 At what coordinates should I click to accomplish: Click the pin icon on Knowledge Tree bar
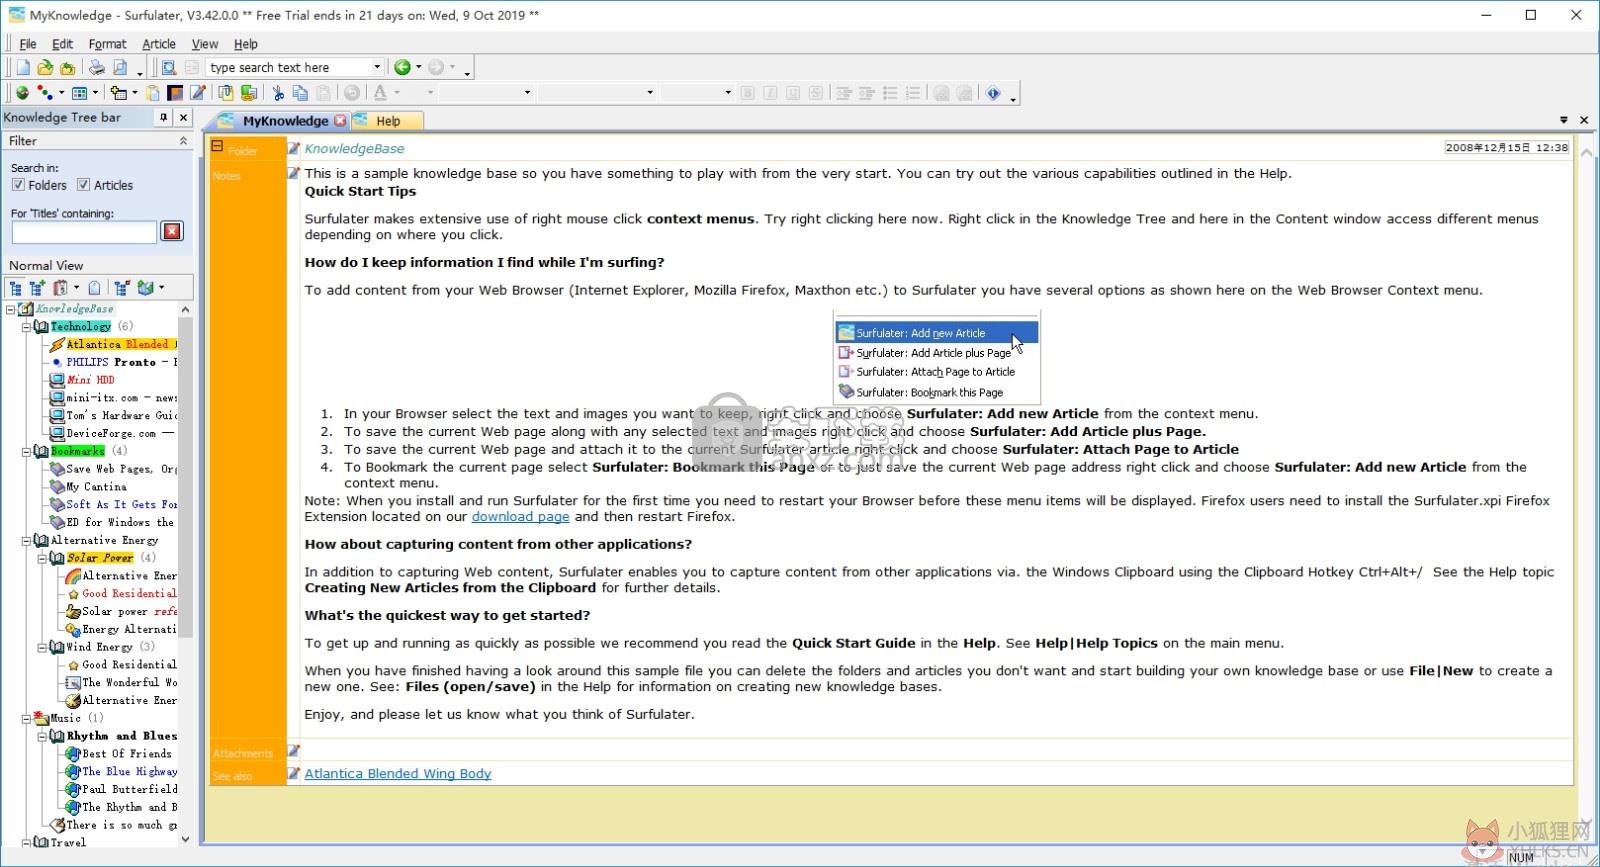(164, 117)
